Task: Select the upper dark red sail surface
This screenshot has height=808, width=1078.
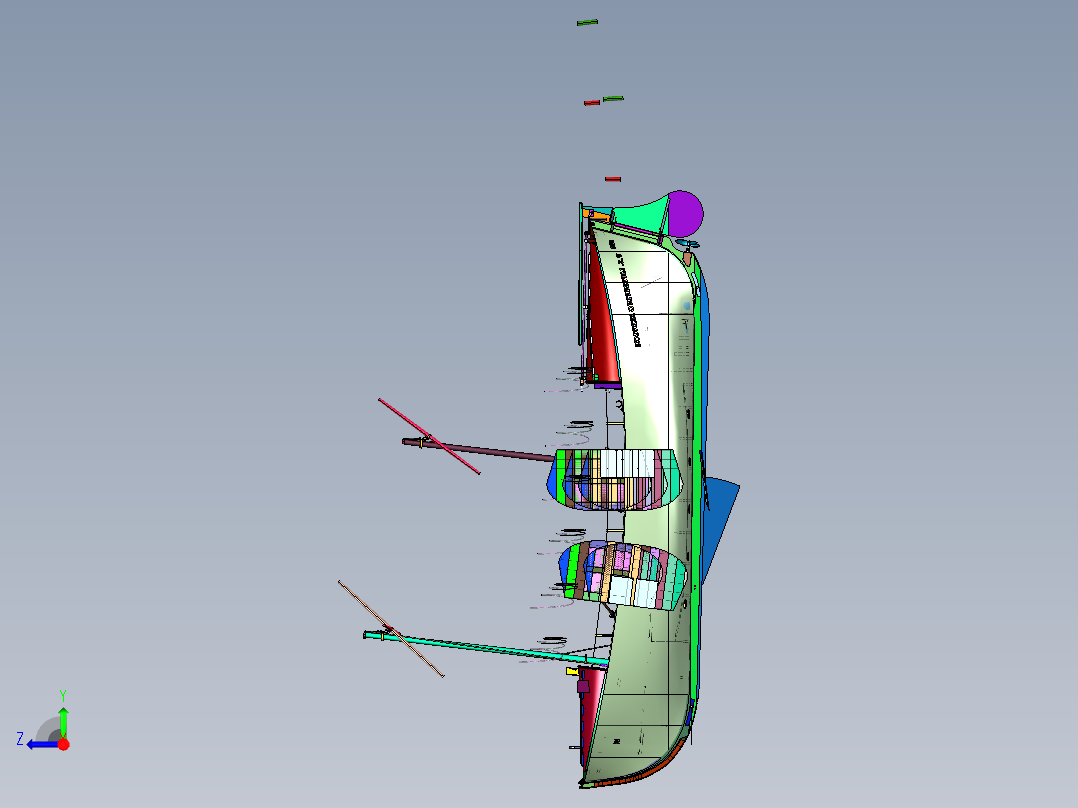Action: [x=603, y=323]
